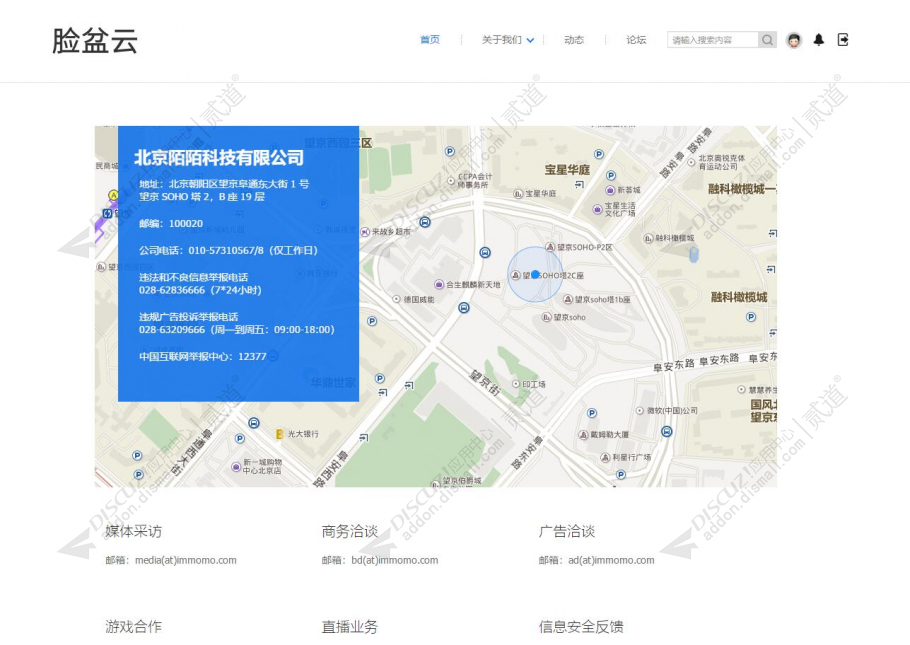
Task: Click the 媒体采访 heading
Action: click(x=133, y=531)
